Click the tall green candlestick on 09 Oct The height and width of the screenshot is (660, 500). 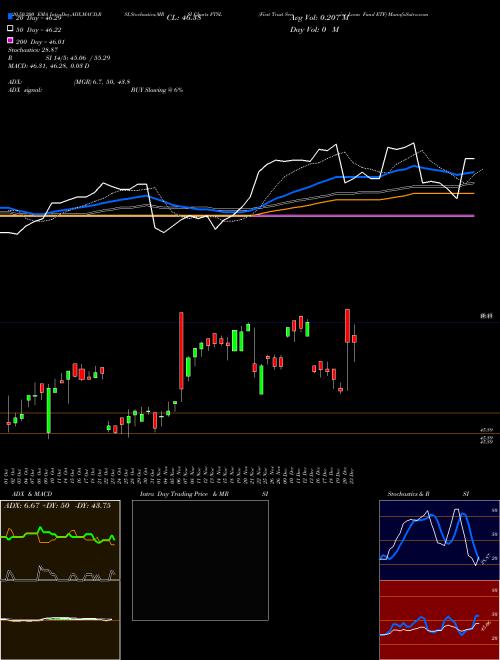(x=49, y=410)
